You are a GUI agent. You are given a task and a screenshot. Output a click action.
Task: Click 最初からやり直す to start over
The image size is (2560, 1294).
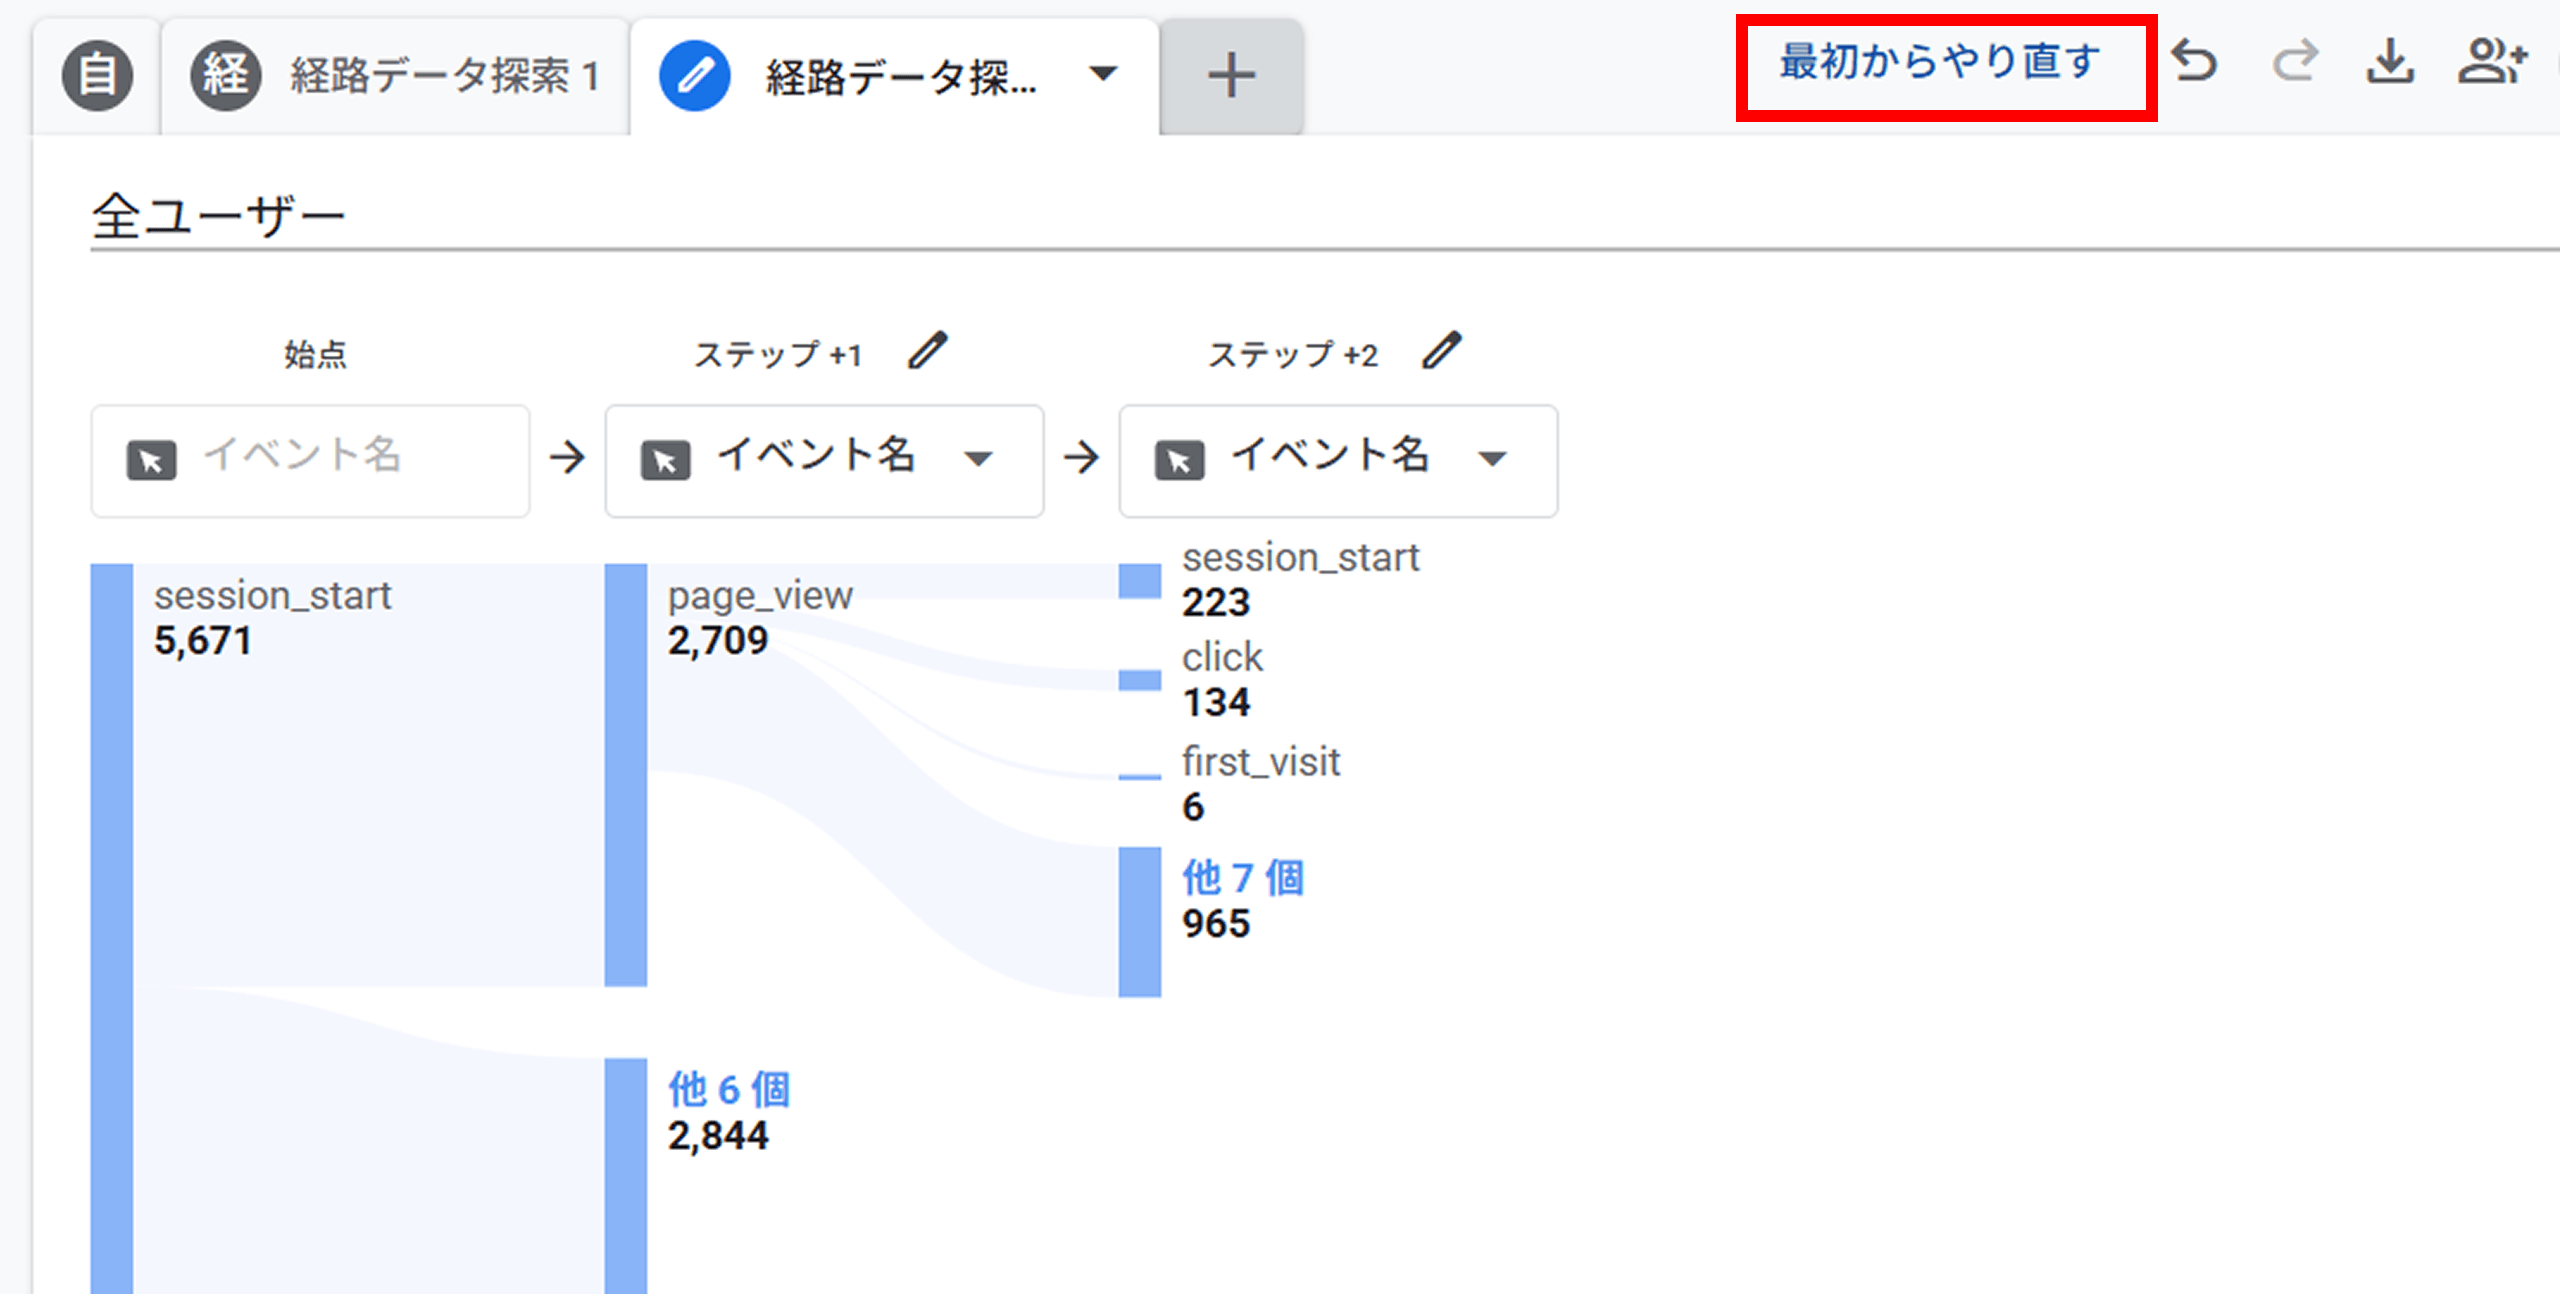tap(1940, 62)
